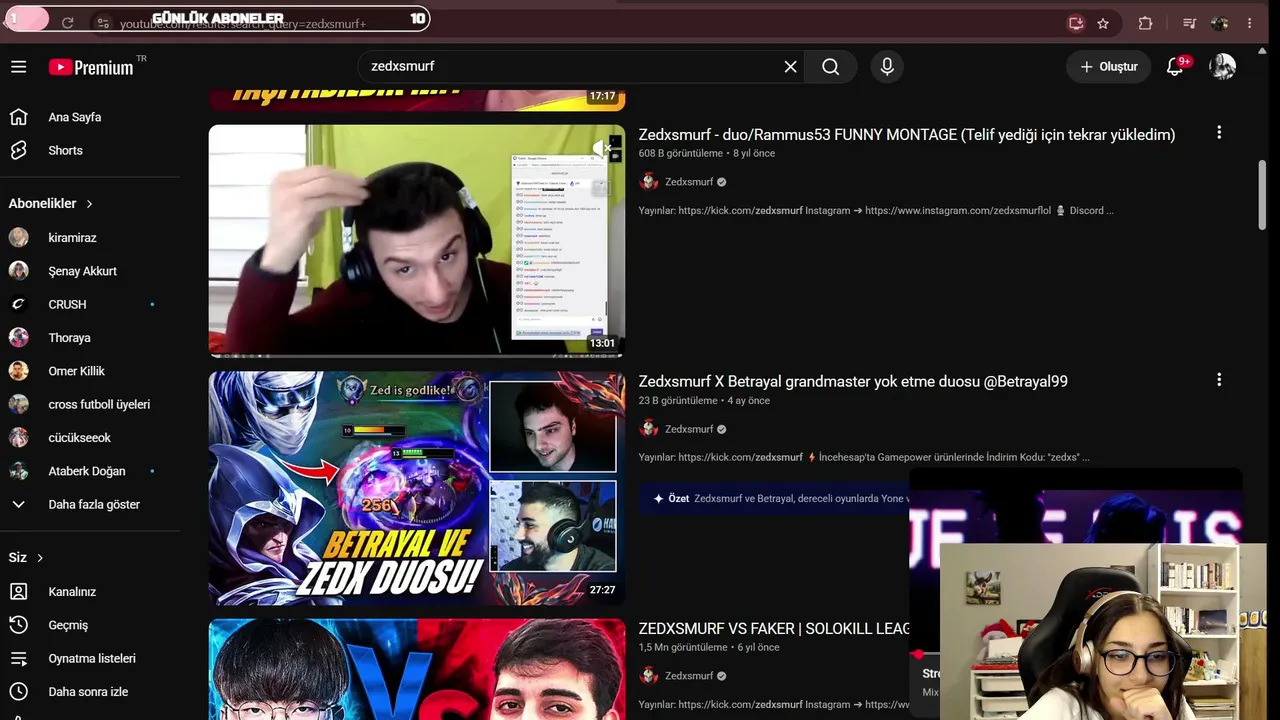
Task: Visit Zedxsmurf channel name under FUNNY MONTAGE
Action: (x=689, y=182)
